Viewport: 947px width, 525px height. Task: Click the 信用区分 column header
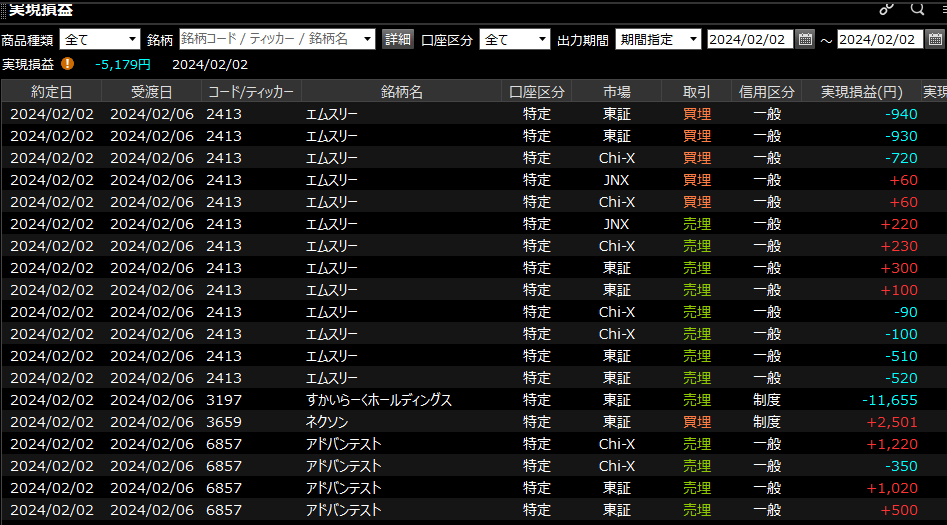tap(766, 92)
